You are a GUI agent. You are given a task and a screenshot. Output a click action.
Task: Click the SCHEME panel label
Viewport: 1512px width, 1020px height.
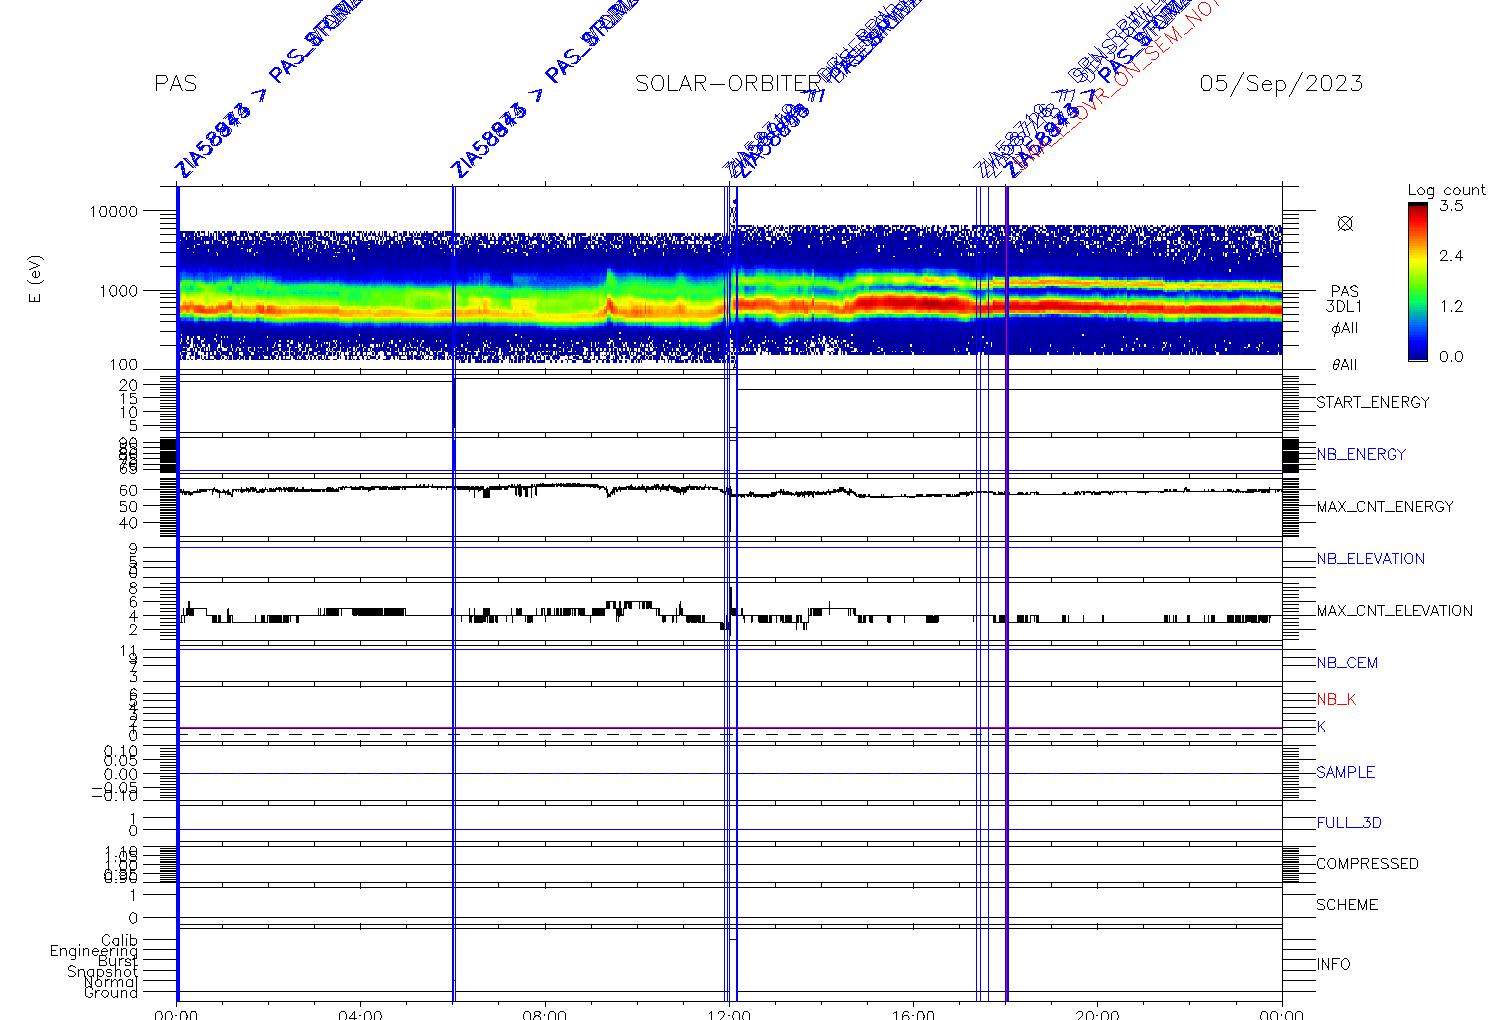[x=1347, y=904]
